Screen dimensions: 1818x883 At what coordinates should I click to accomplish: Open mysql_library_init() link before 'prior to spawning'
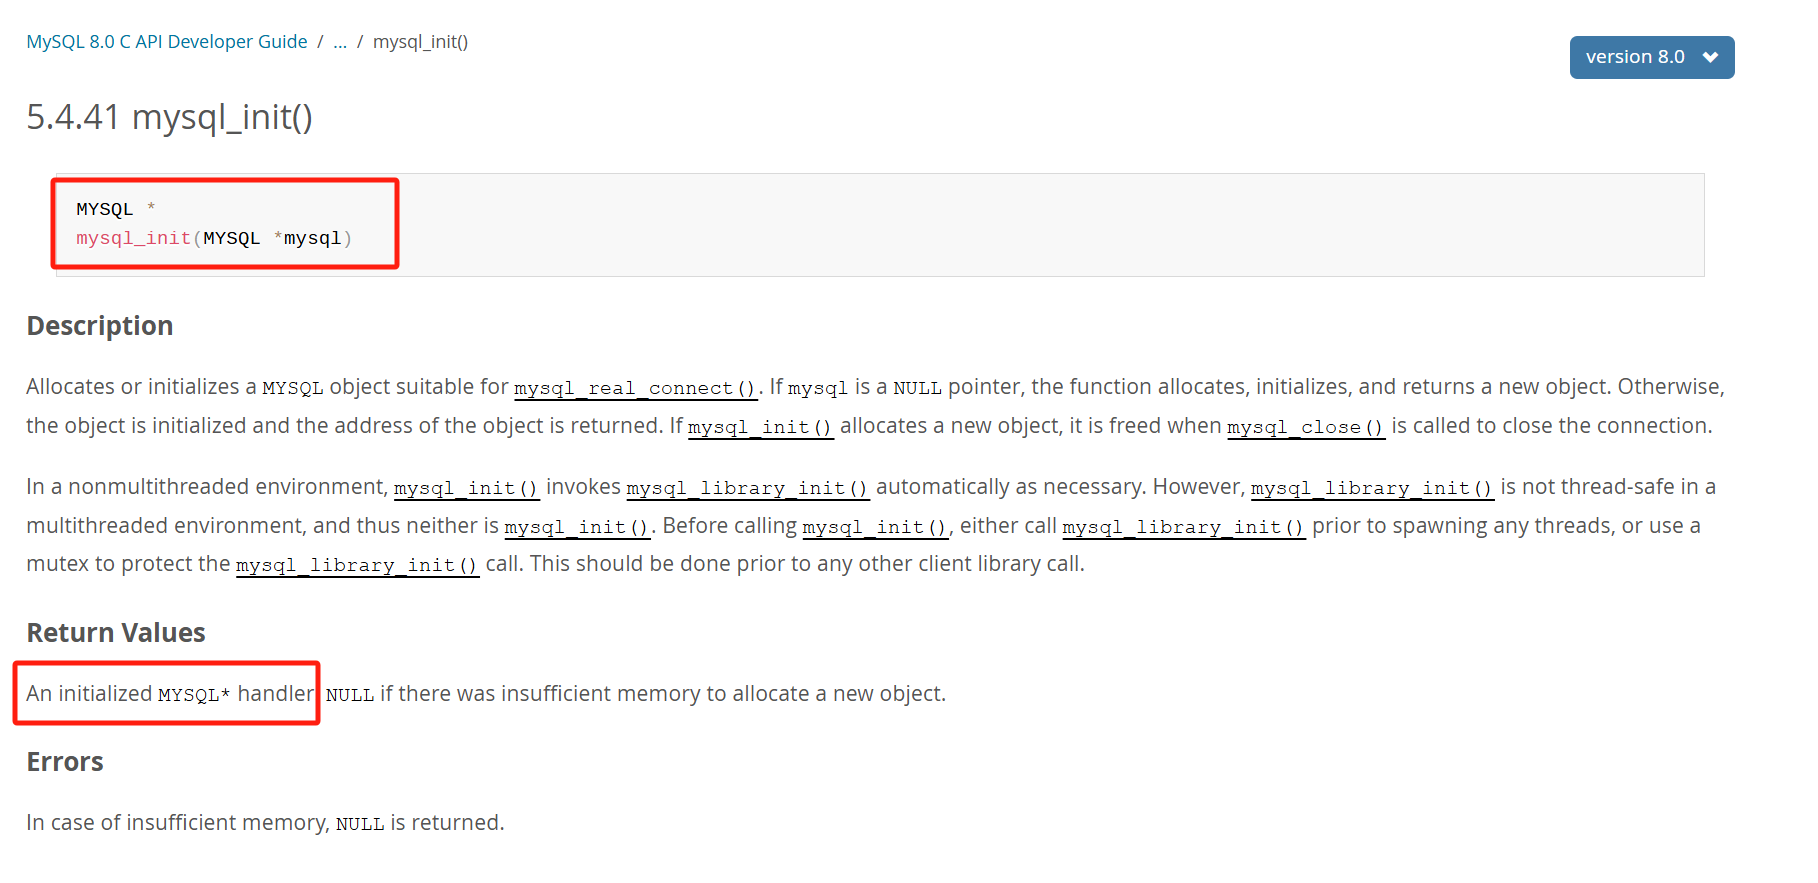1184,527
